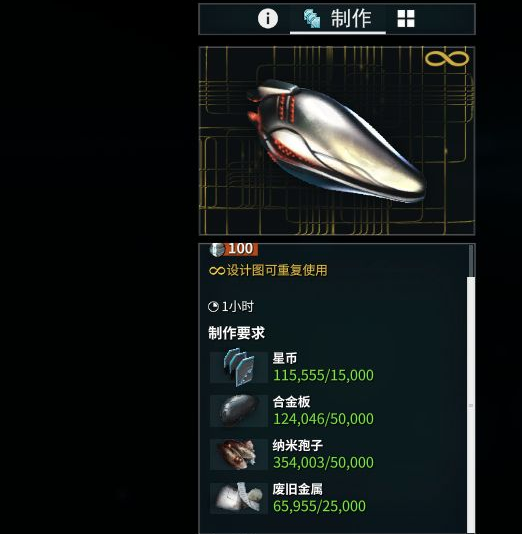Click the 100 mastery badge icon
Screen dimensions: 522x534
click(234, 249)
